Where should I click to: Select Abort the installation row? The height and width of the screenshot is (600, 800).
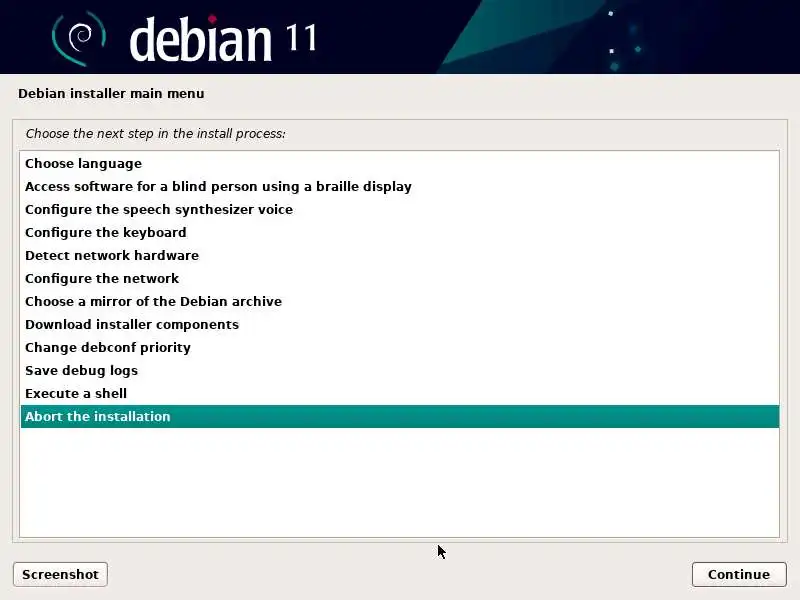coord(400,416)
